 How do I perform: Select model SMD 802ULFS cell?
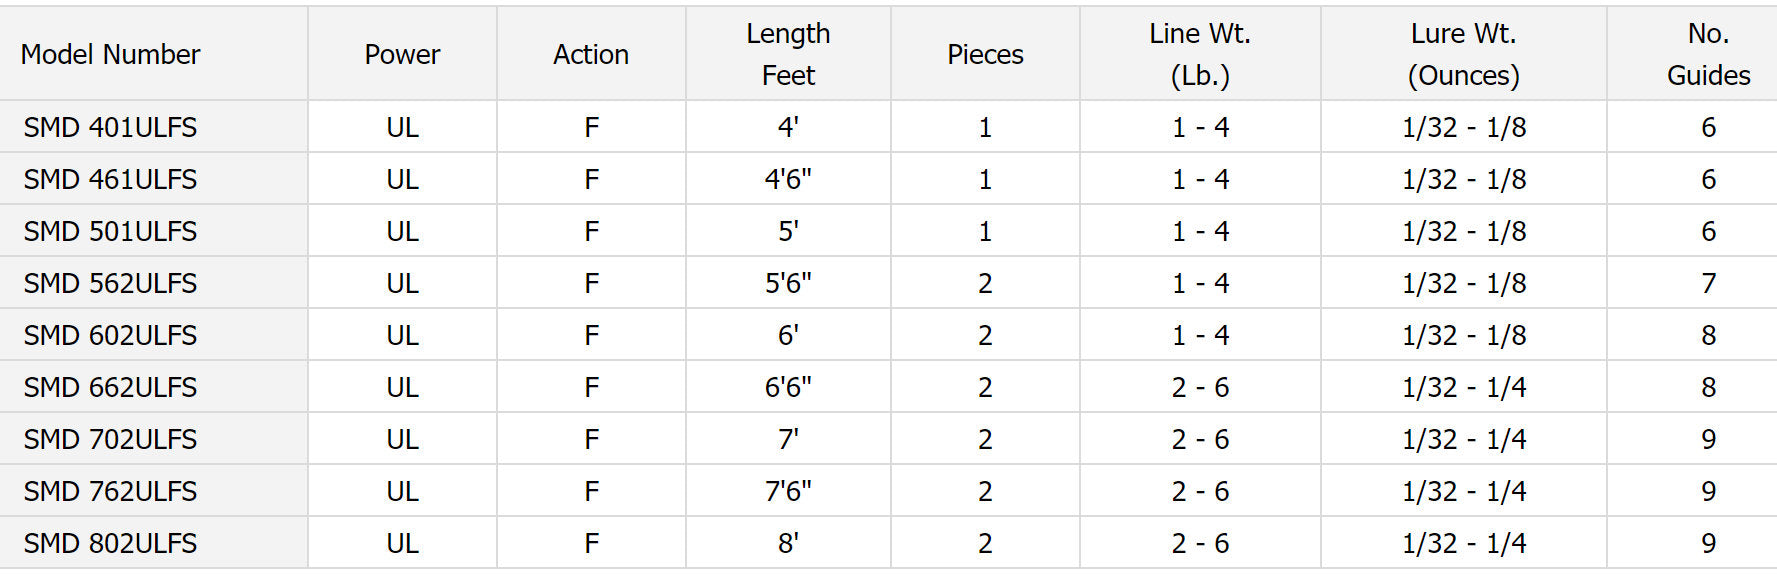110,543
